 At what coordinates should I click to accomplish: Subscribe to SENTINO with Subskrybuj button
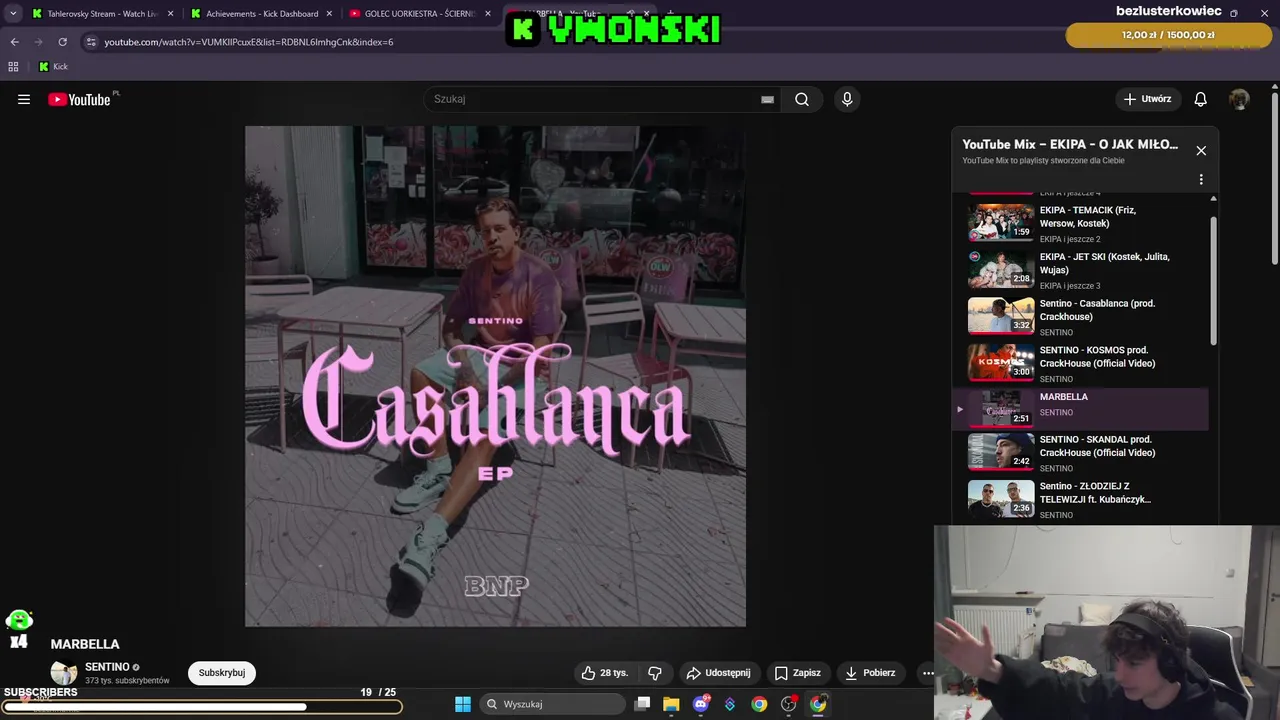(222, 673)
